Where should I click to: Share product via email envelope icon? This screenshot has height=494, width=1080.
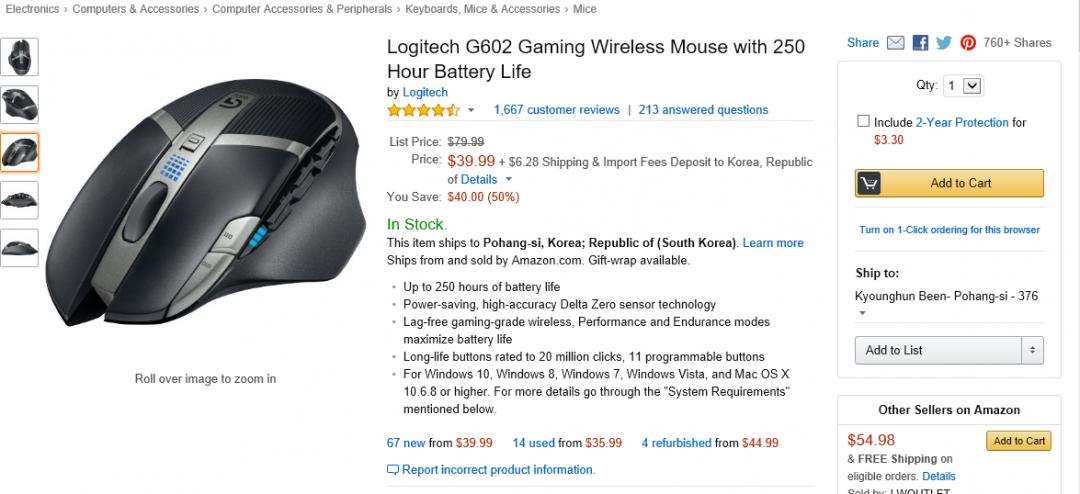896,43
